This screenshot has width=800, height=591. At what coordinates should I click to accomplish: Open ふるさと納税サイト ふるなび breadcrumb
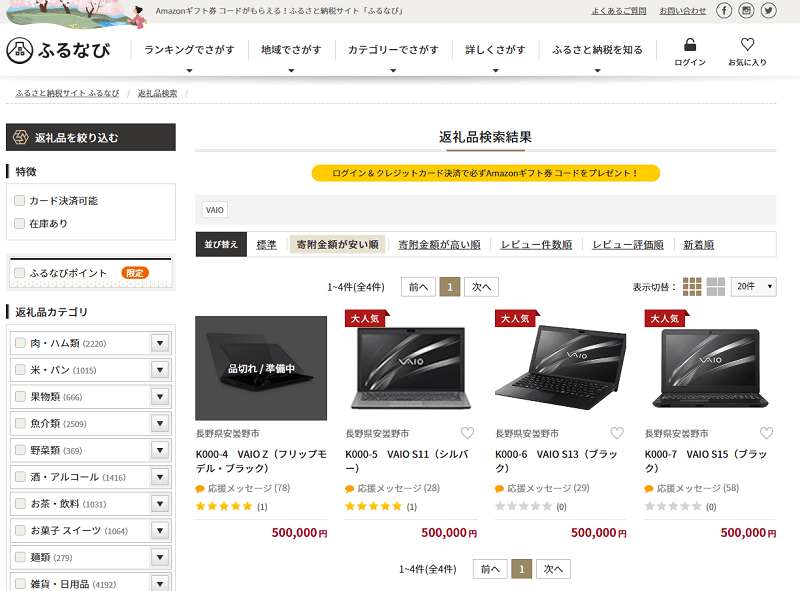click(x=67, y=93)
